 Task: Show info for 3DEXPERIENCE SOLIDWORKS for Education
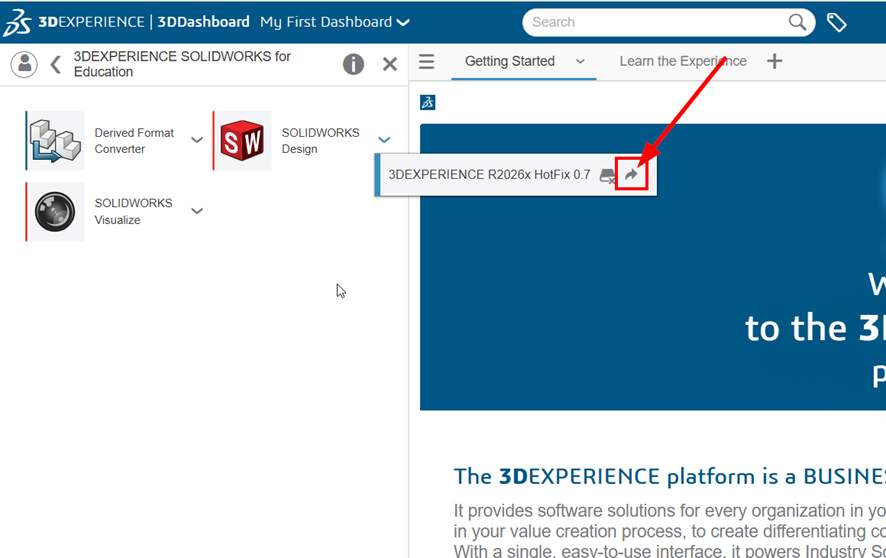[353, 64]
